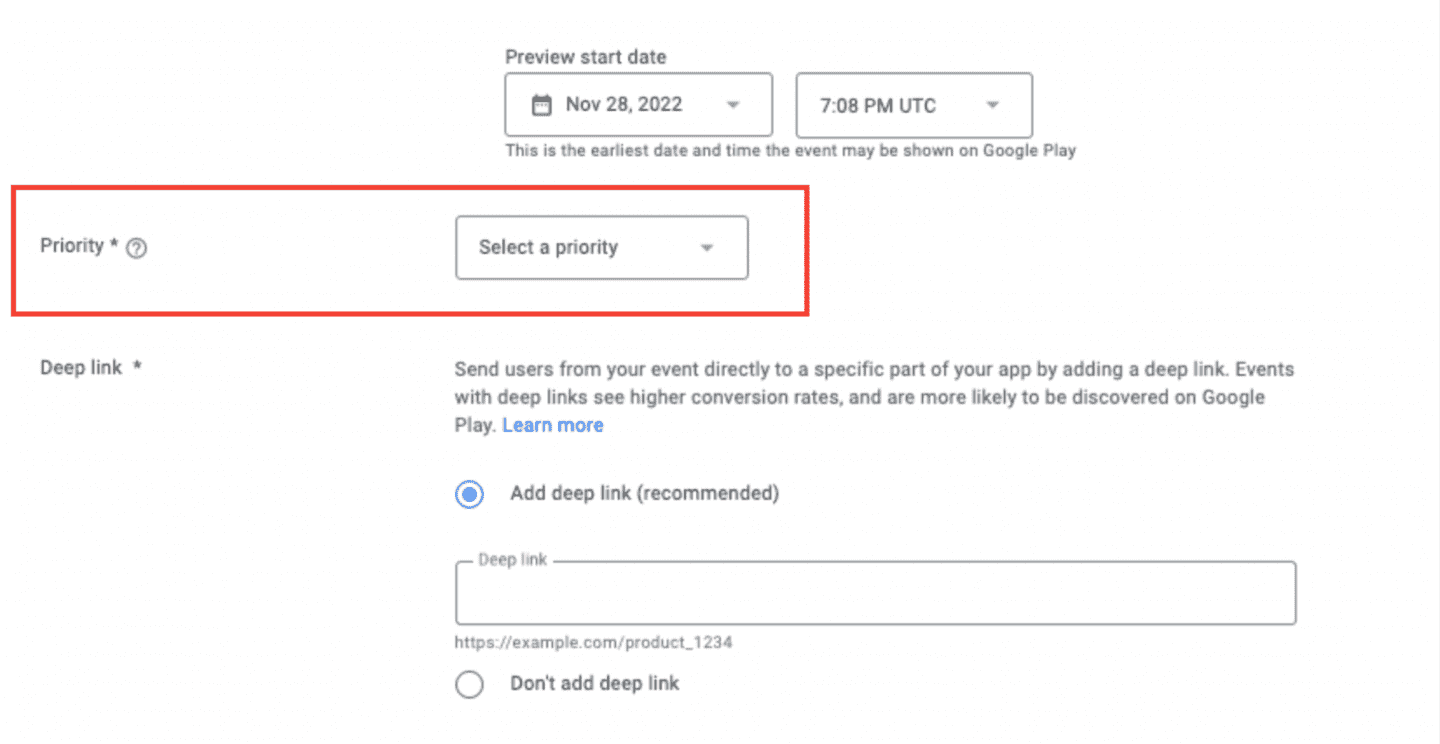
Task: Enable the recommended deep link radio button
Action: (x=469, y=493)
